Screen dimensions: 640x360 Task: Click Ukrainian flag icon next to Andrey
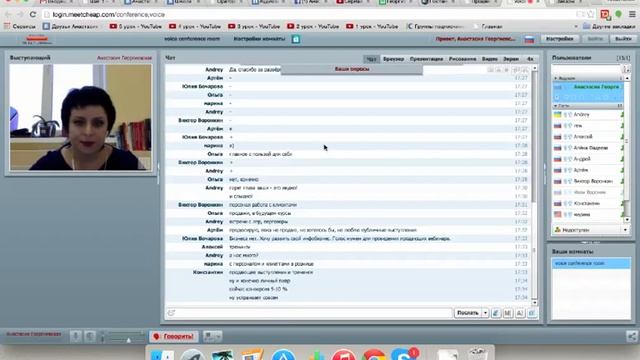pos(558,115)
